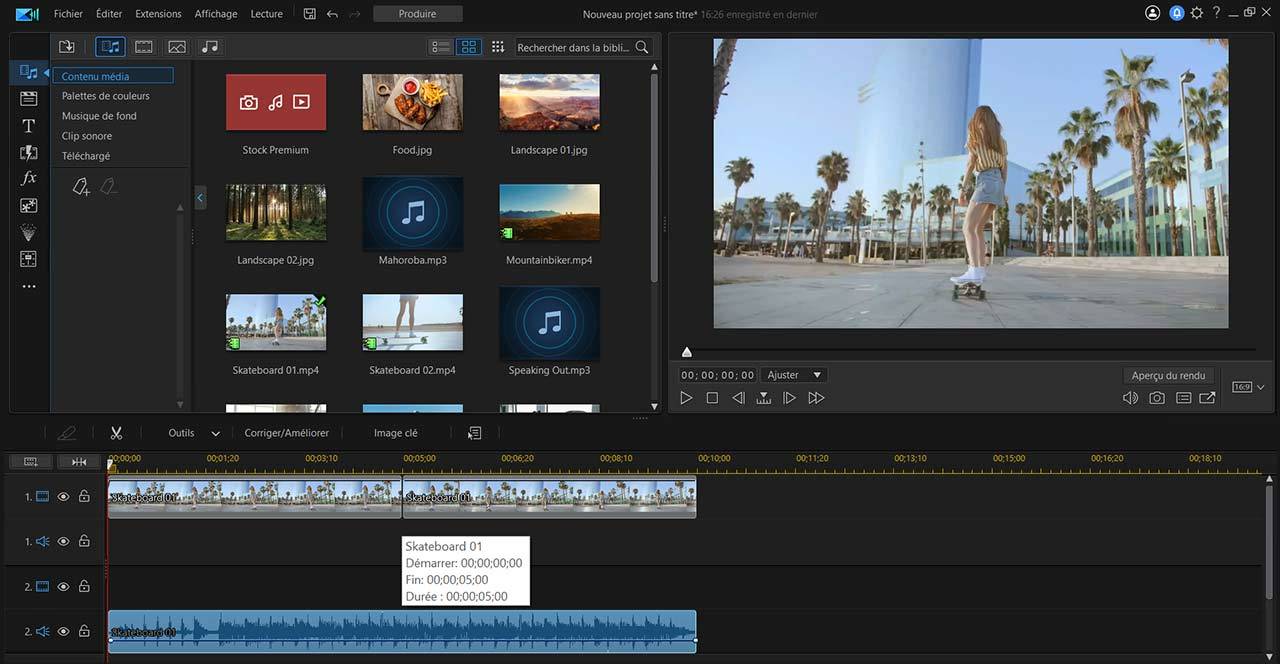This screenshot has width=1280, height=664.
Task: Lock video track 2 with padlock icon
Action: coord(84,587)
